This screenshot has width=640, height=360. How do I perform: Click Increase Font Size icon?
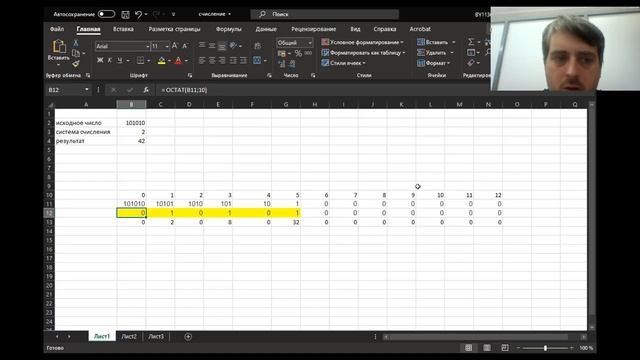[175, 46]
